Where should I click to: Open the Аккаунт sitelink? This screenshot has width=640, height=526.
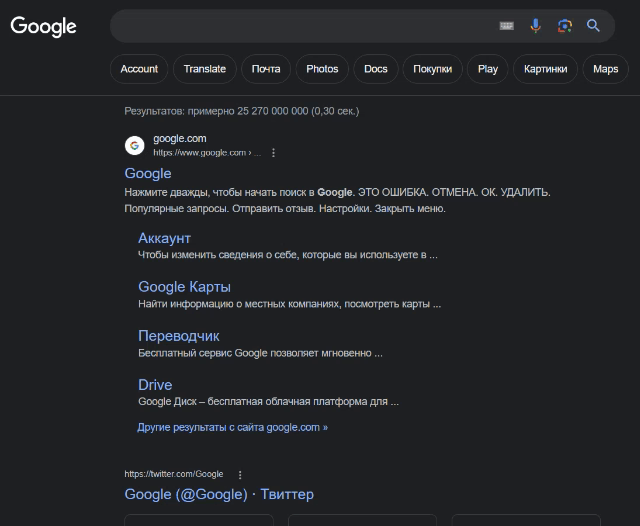pyautogui.click(x=164, y=238)
